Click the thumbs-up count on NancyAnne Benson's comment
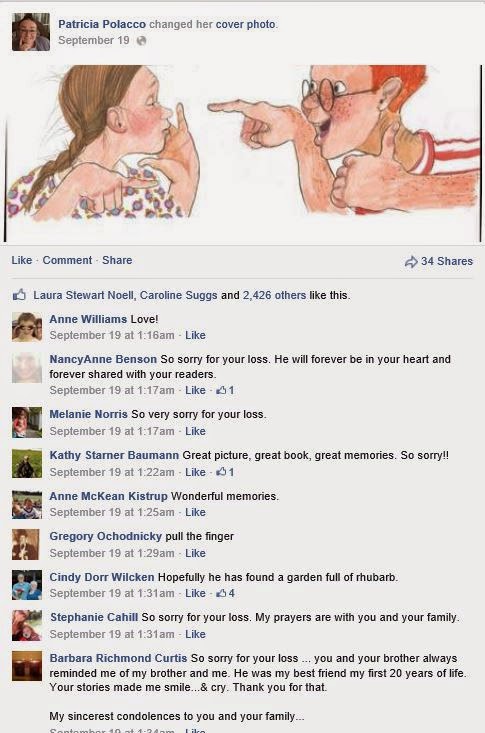This screenshot has width=485, height=733. [x=225, y=390]
